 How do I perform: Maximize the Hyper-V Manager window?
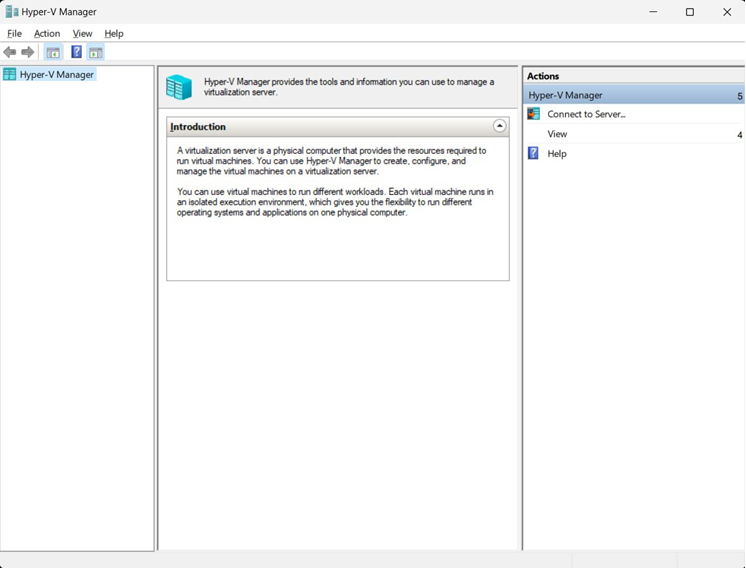coord(690,12)
